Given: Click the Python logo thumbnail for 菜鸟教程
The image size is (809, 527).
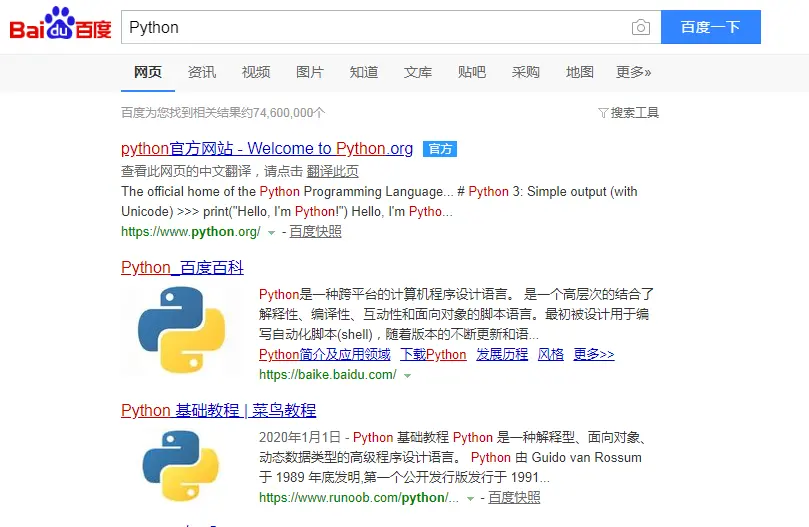Looking at the screenshot, I should click(181, 466).
